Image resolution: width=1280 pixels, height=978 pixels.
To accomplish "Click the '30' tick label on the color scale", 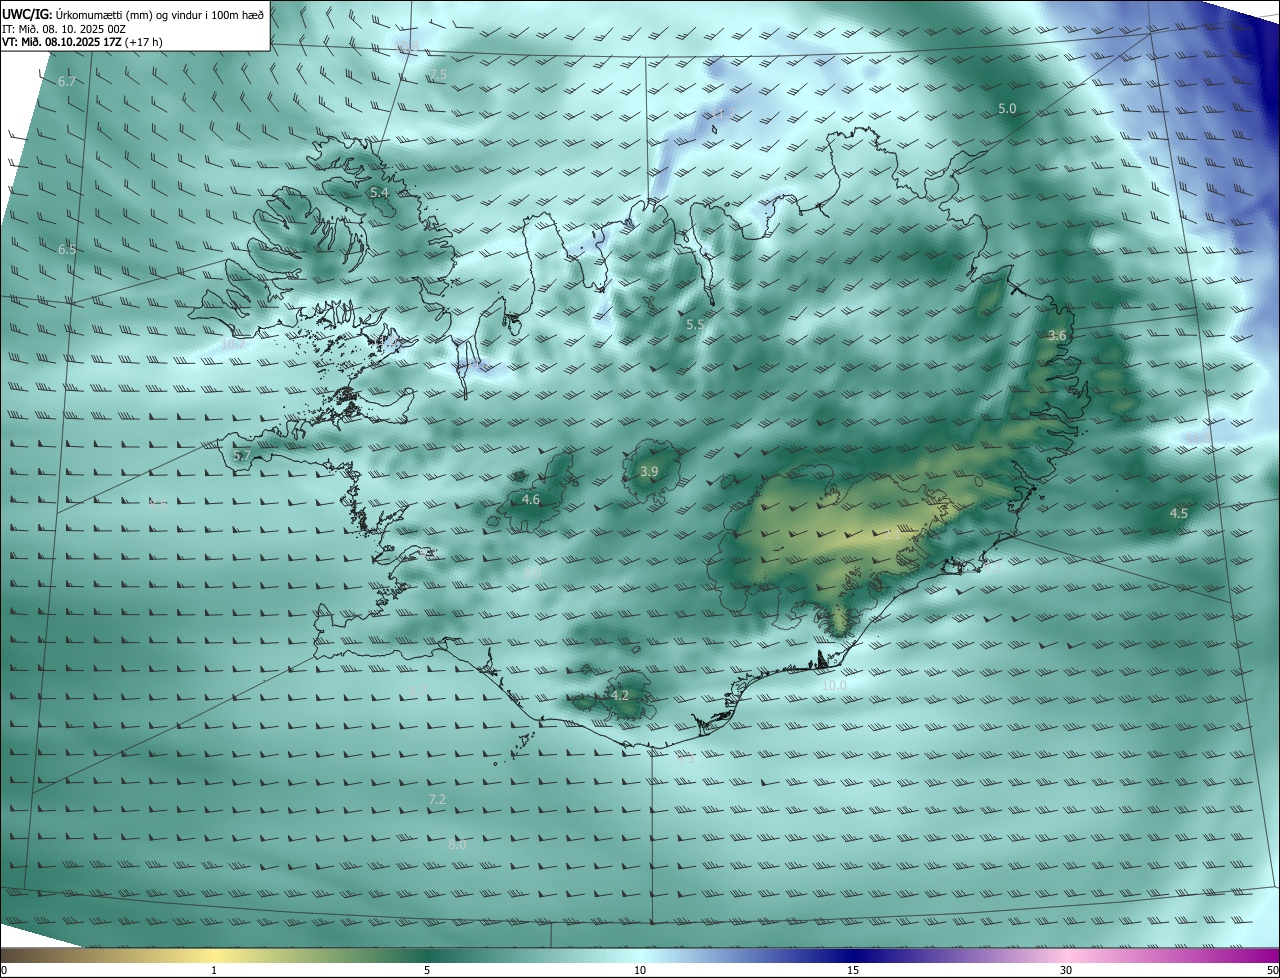I will 1066,970.
